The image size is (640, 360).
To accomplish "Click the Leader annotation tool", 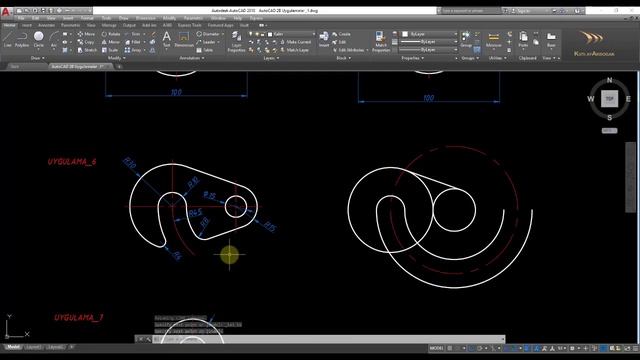I will click(206, 42).
